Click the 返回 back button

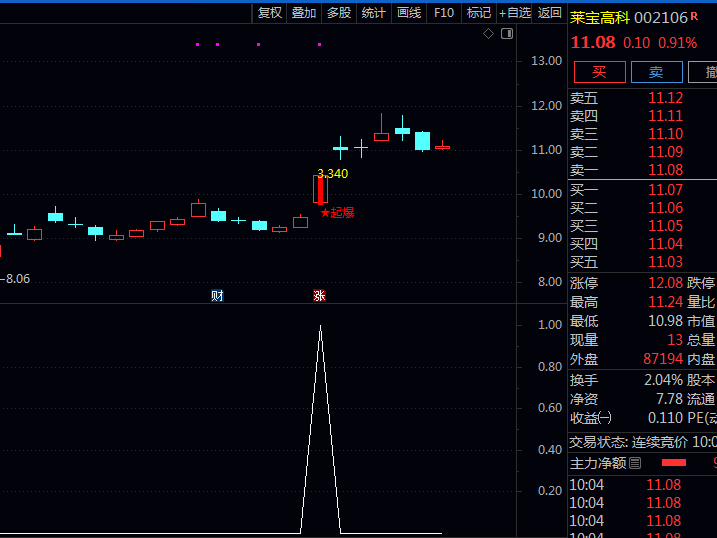click(x=550, y=13)
